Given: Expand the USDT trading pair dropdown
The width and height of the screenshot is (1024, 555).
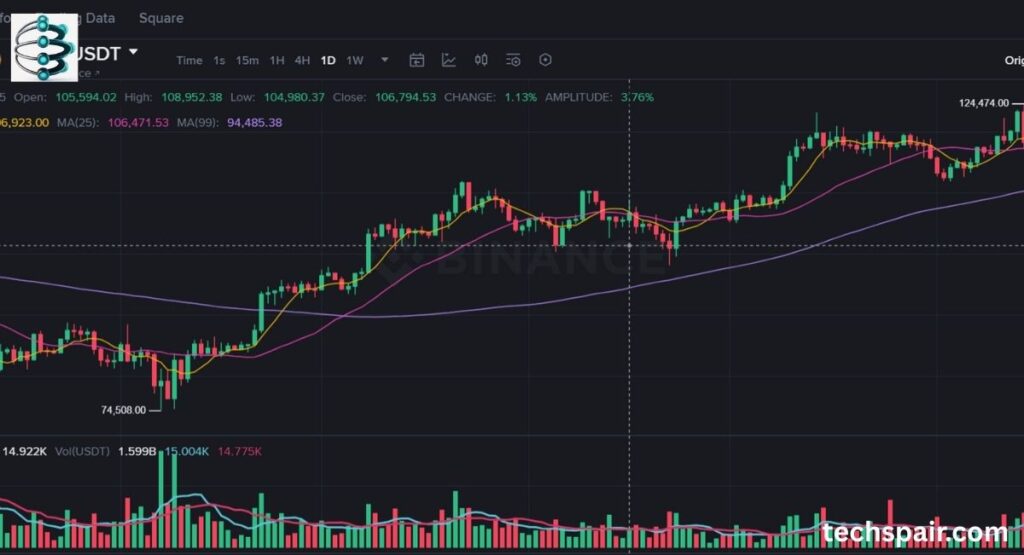Looking at the screenshot, I should coord(133,51).
